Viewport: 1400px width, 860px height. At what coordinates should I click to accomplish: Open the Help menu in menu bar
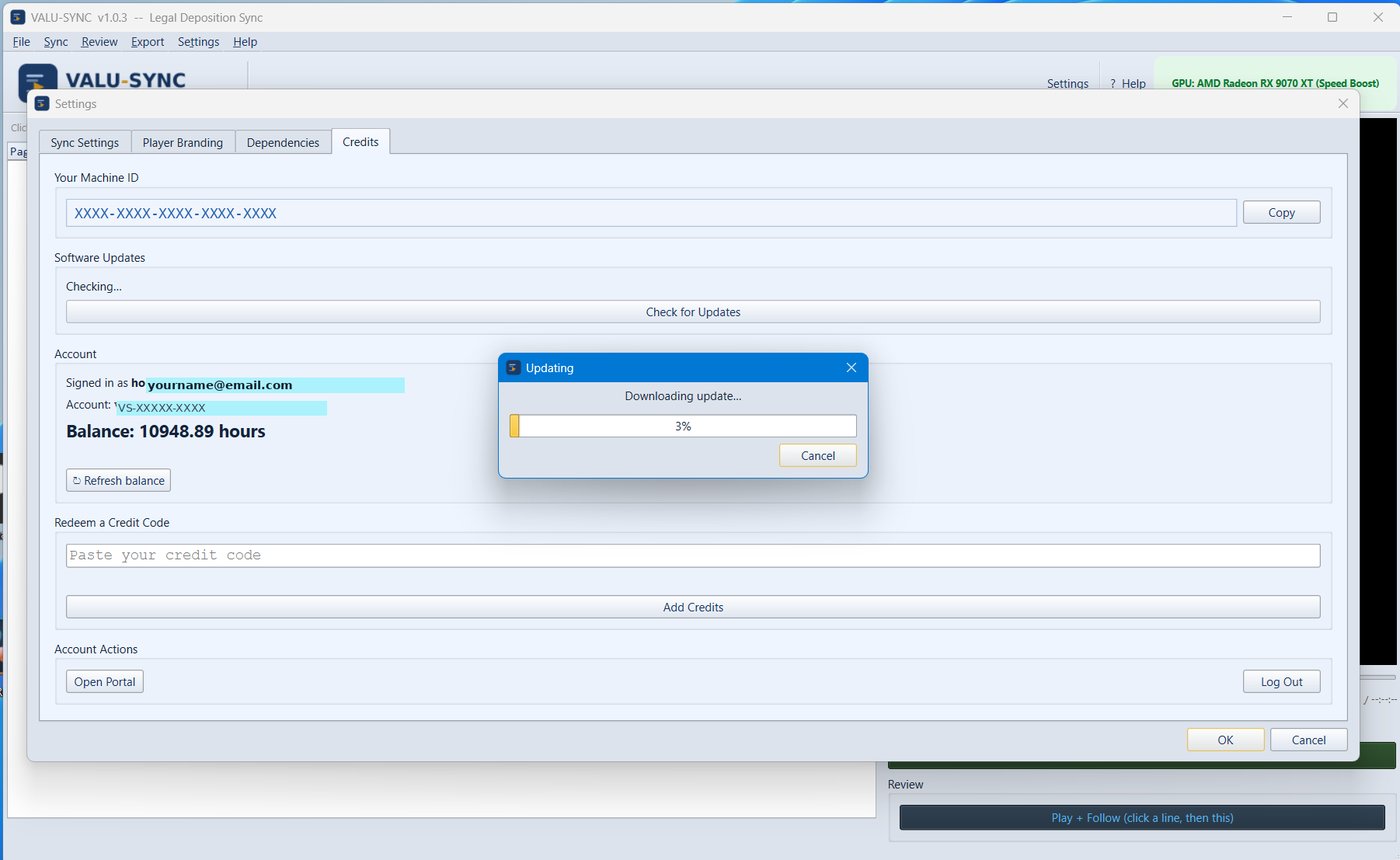(x=245, y=42)
